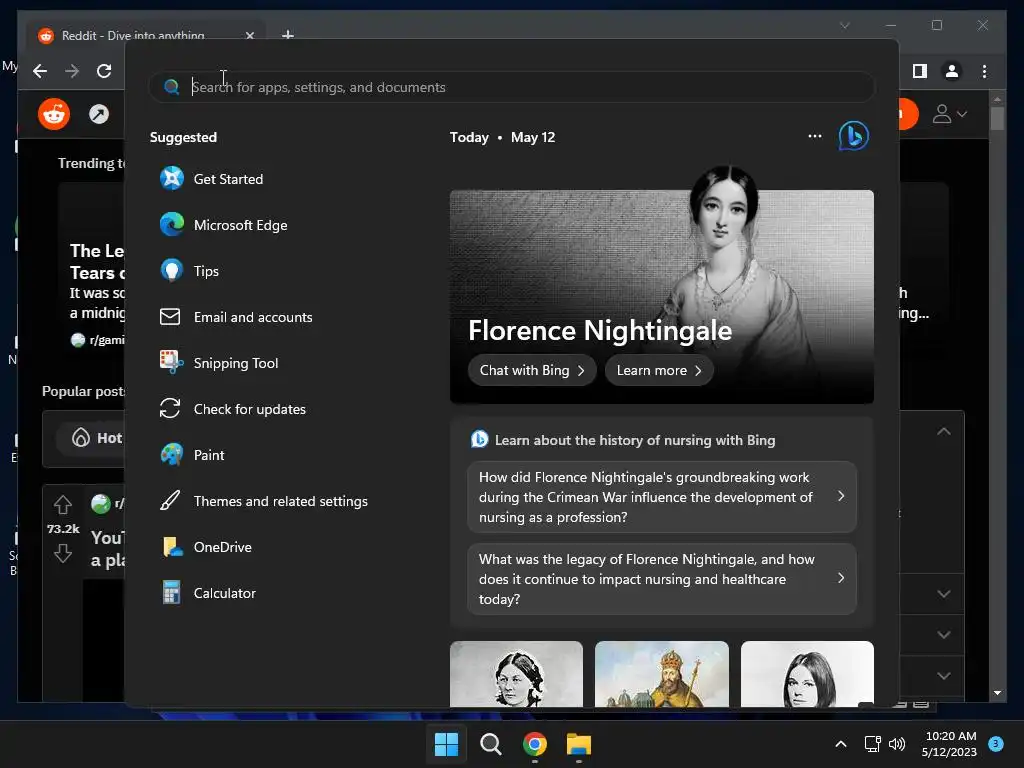Open Chrome's three-dot menu
Screen dimensions: 1024x768
984,71
